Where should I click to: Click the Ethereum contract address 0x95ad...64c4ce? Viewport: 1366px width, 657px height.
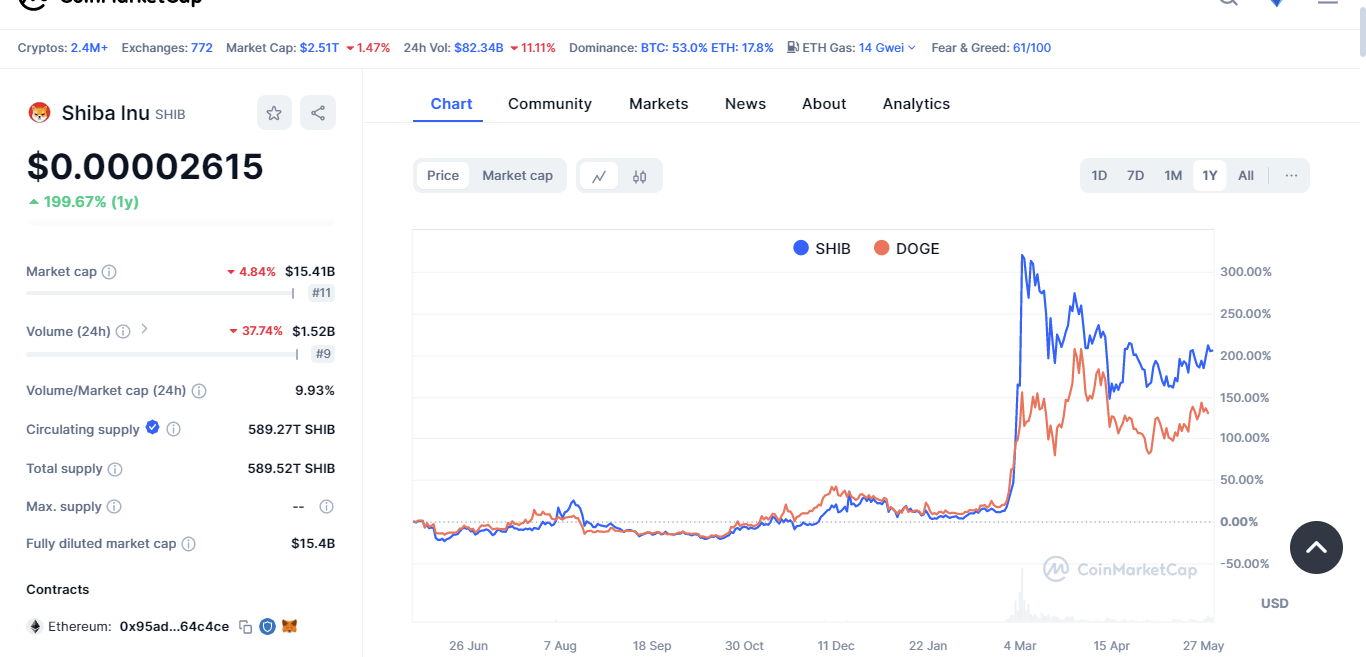point(174,627)
